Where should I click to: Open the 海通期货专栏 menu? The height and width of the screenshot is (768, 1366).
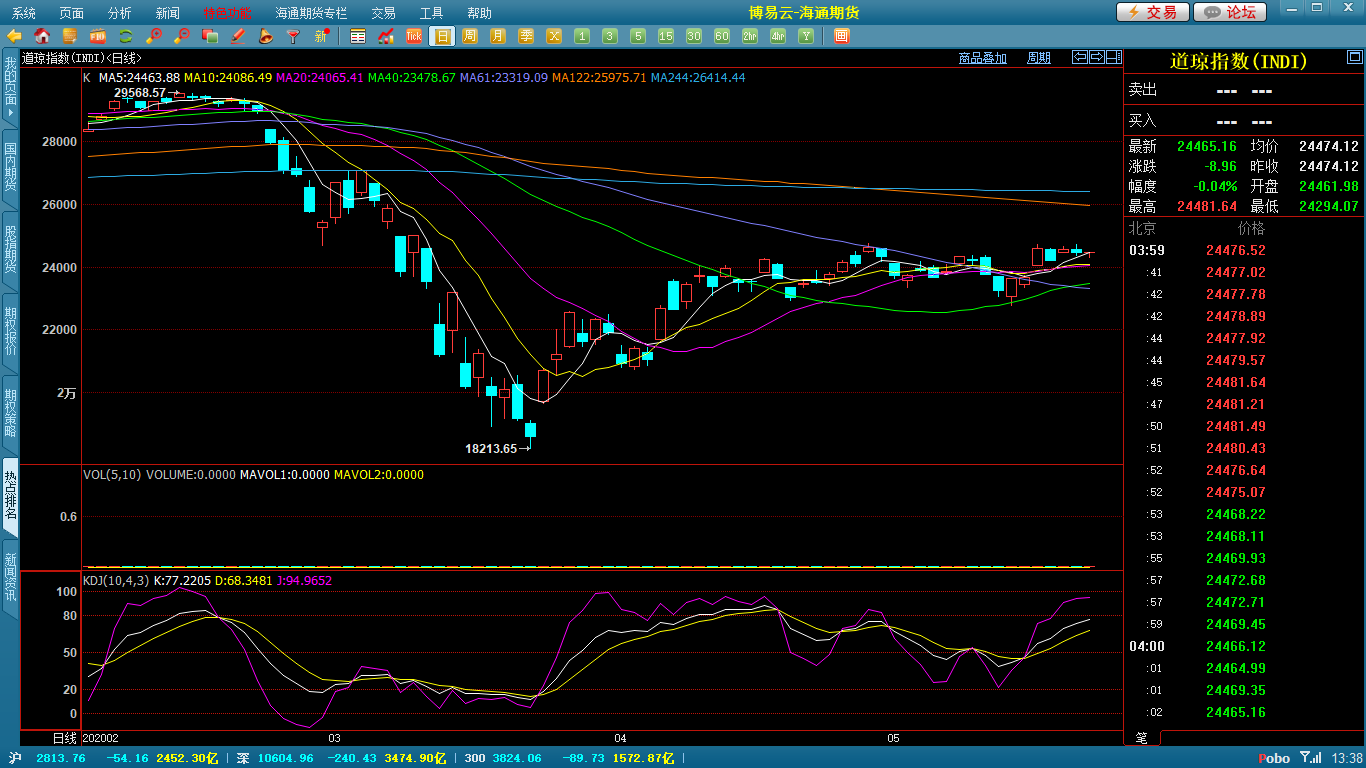click(x=311, y=13)
